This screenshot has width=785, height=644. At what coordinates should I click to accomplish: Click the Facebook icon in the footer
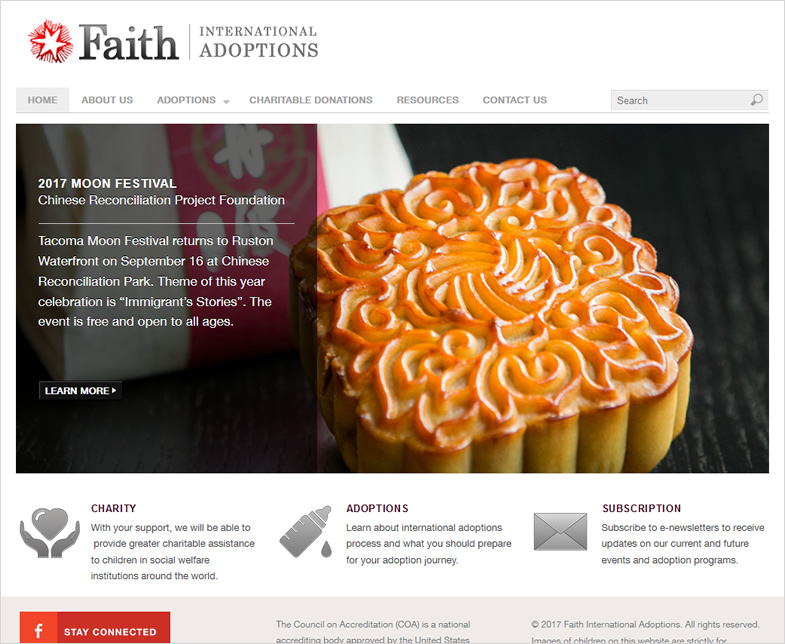coord(39,630)
